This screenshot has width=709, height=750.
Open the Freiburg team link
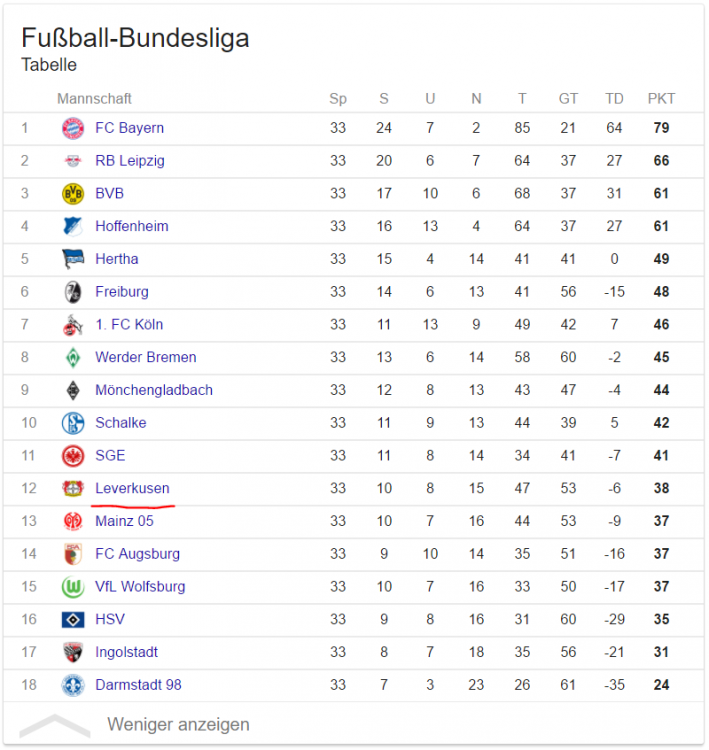point(122,292)
